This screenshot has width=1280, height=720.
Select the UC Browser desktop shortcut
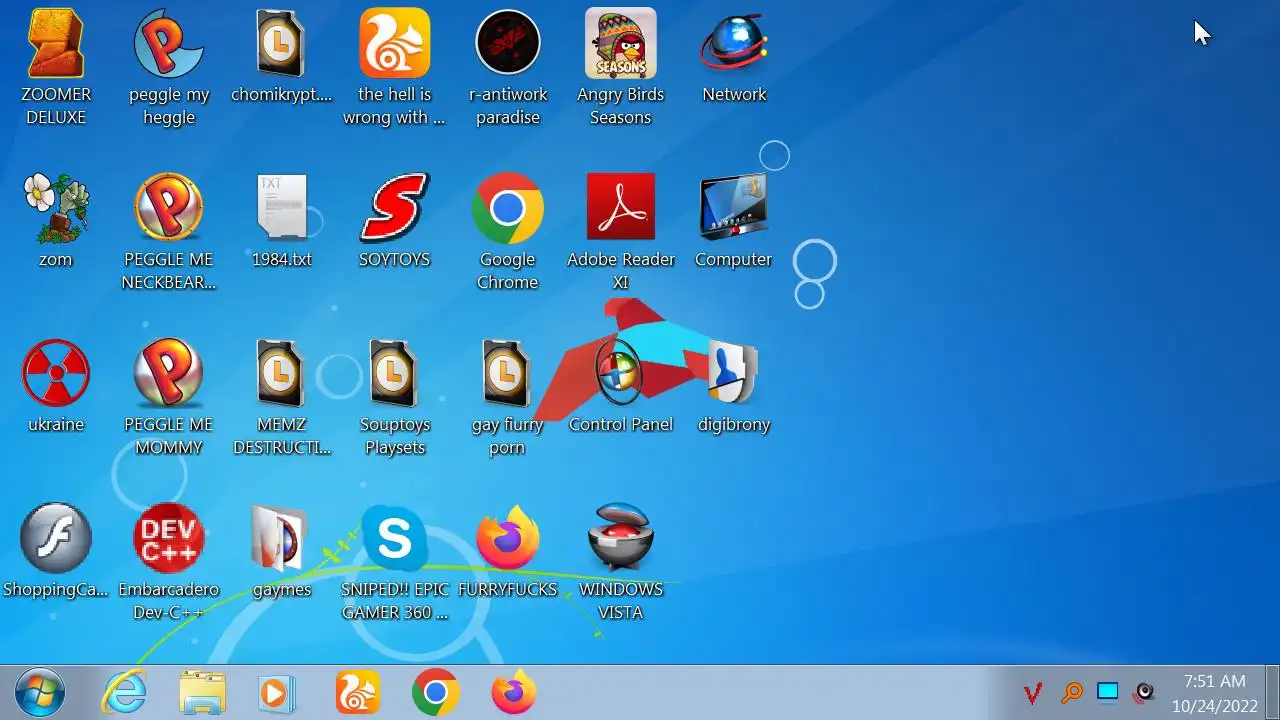(395, 43)
